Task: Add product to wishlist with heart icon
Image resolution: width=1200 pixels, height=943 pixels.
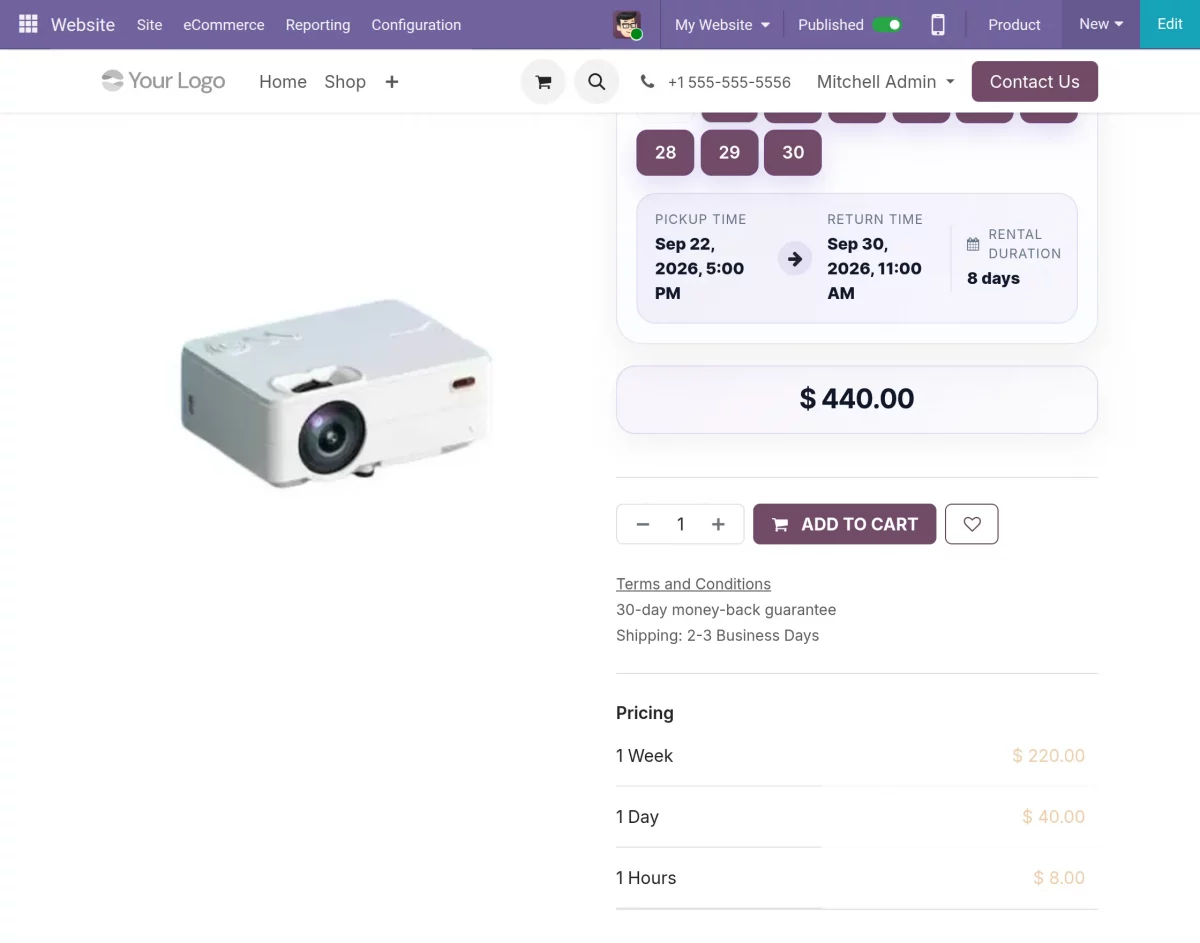Action: click(971, 524)
